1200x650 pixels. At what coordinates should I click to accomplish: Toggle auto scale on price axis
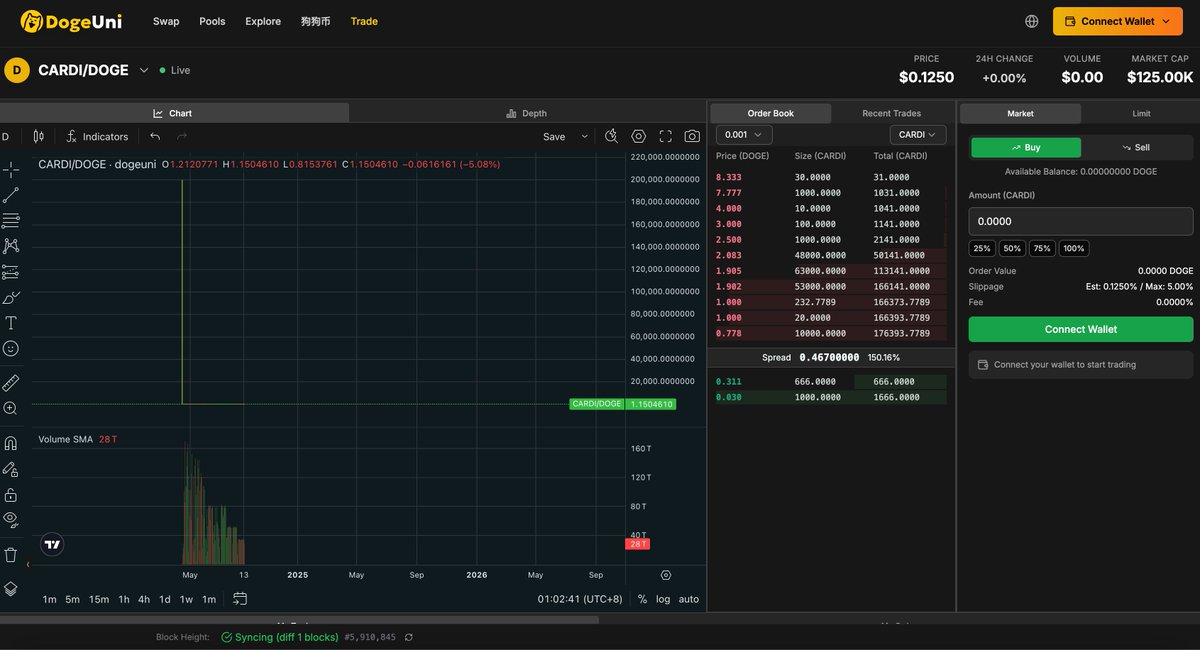[689, 599]
